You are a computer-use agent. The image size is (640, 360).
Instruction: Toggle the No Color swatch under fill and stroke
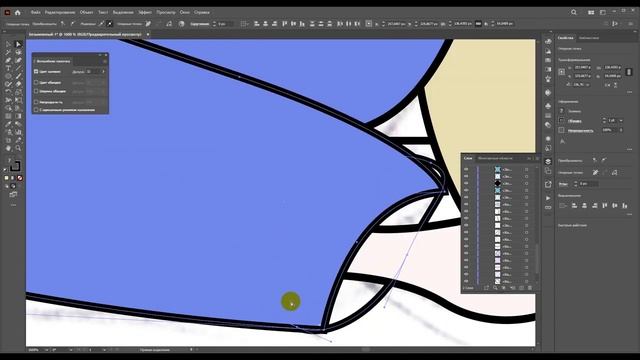20,178
